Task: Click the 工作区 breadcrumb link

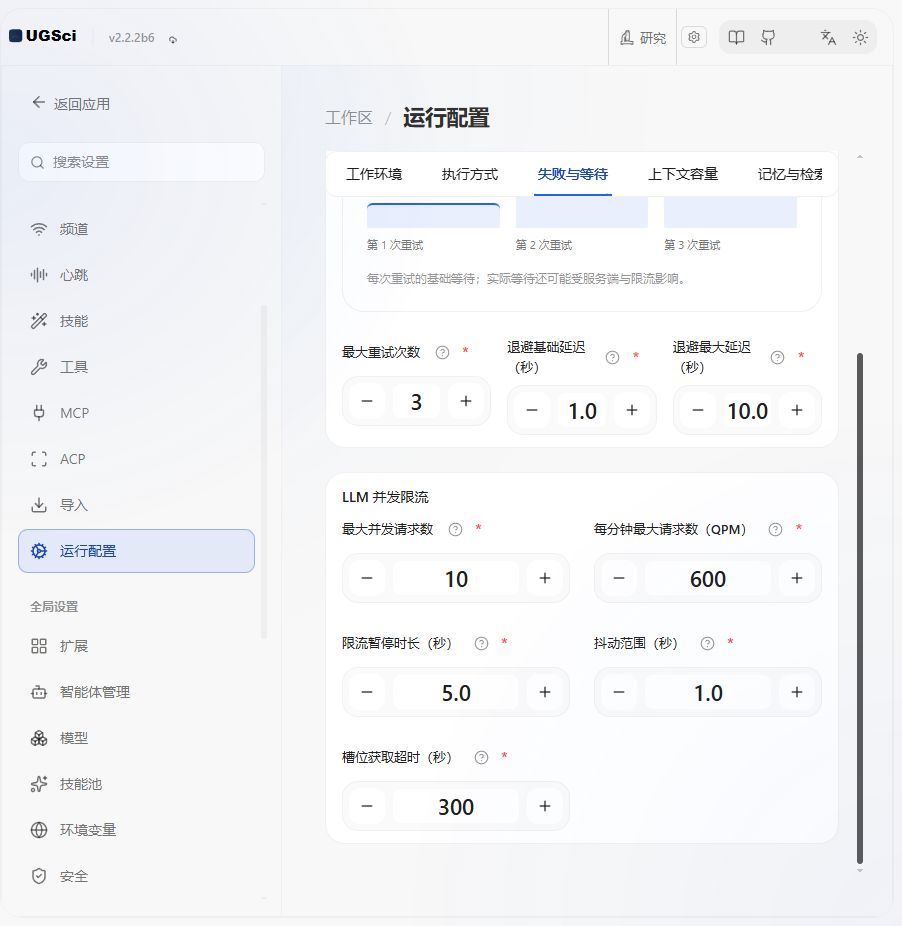Action: (349, 118)
